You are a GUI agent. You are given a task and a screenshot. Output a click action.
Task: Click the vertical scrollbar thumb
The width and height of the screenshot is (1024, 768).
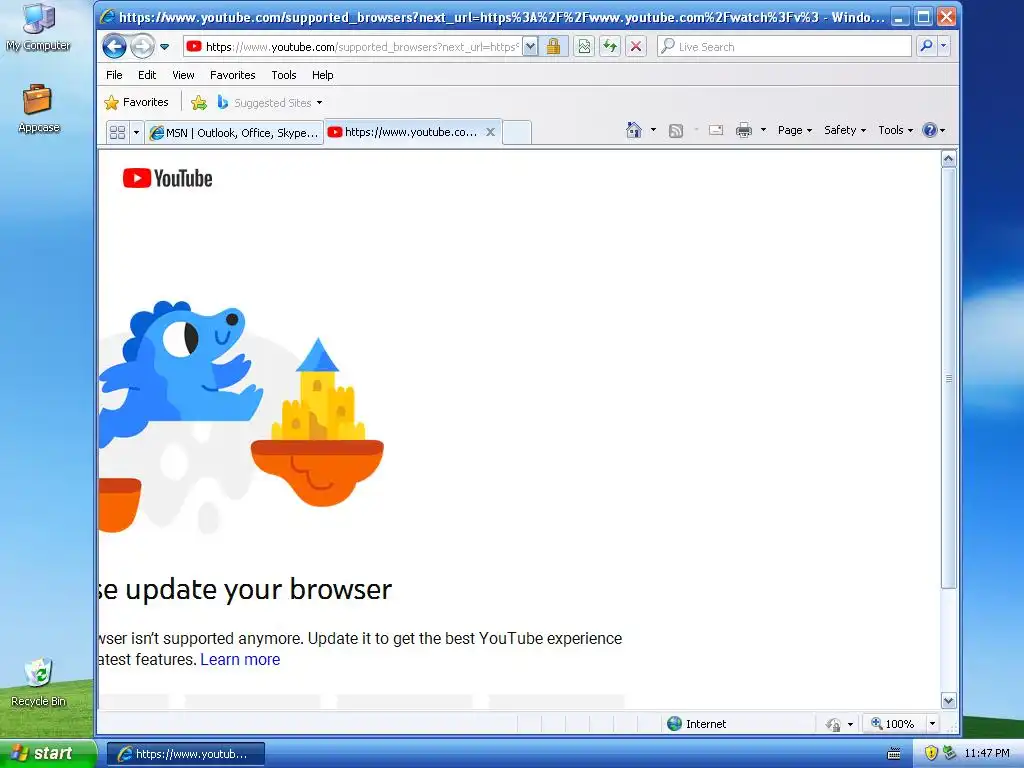point(948,378)
